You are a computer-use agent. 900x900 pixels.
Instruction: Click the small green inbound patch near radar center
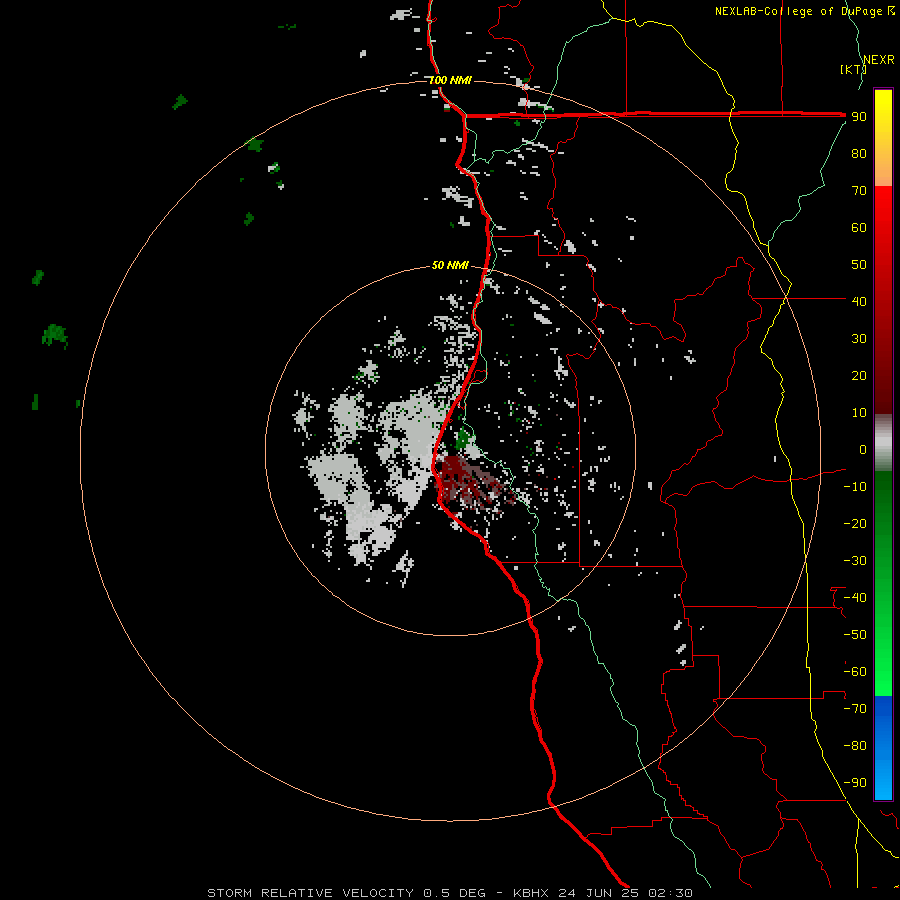(x=462, y=439)
